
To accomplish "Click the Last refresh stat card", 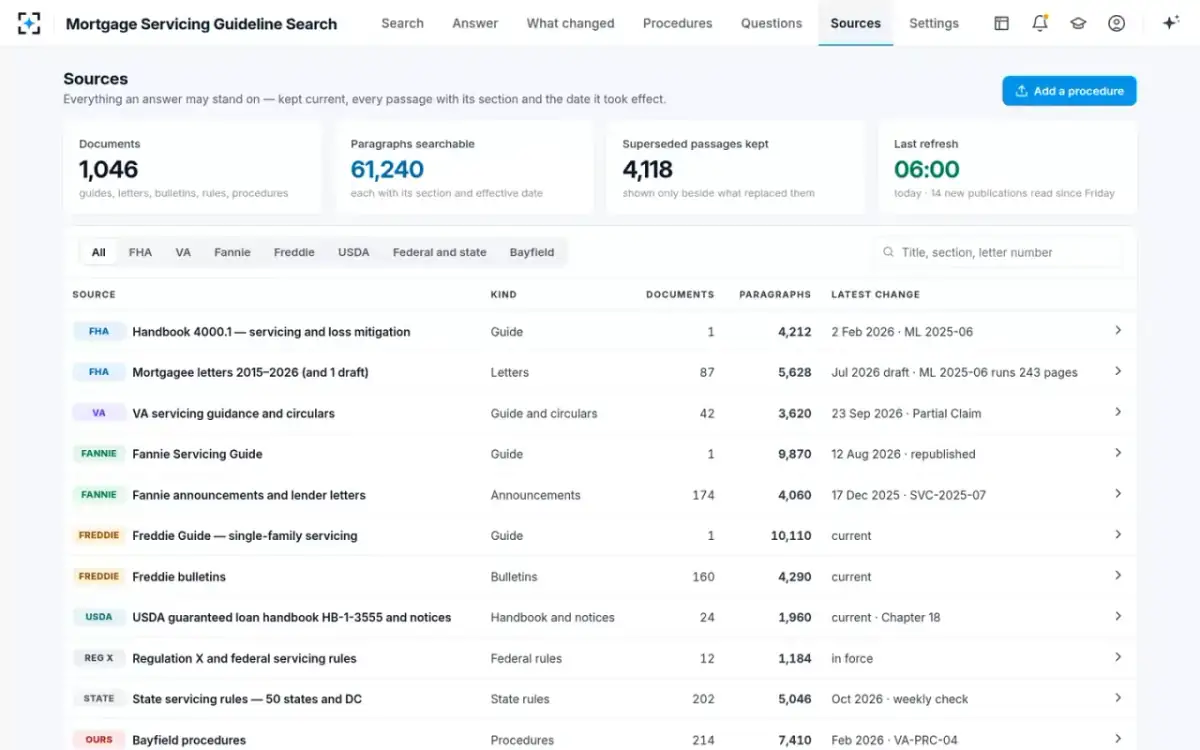I will coord(1007,168).
